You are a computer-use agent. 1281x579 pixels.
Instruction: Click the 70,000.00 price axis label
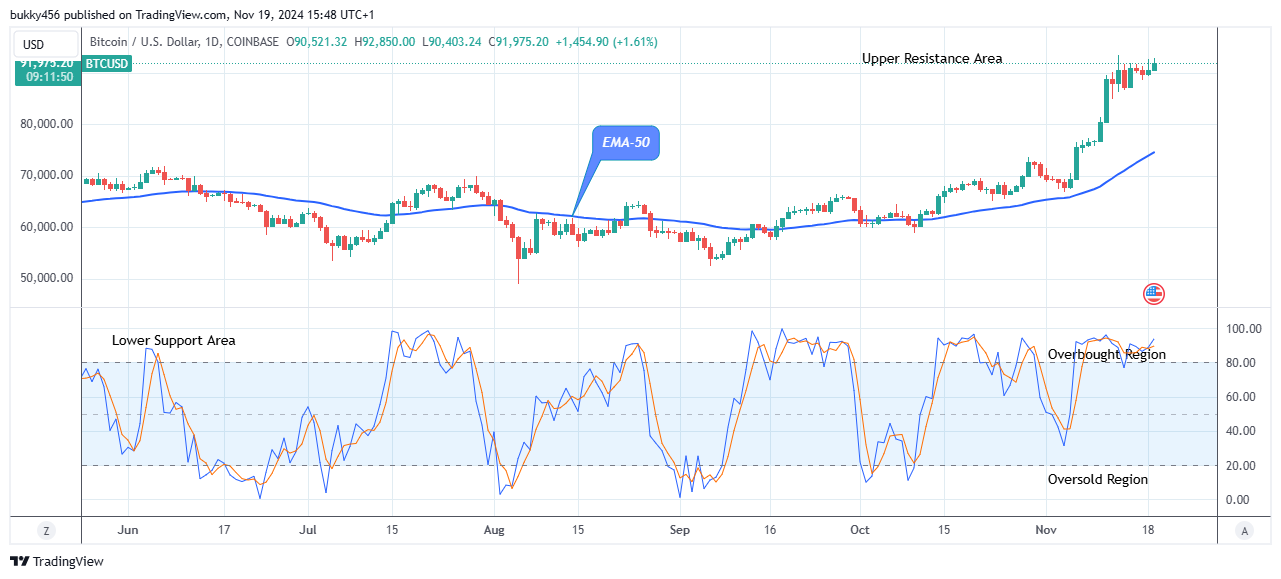47,176
